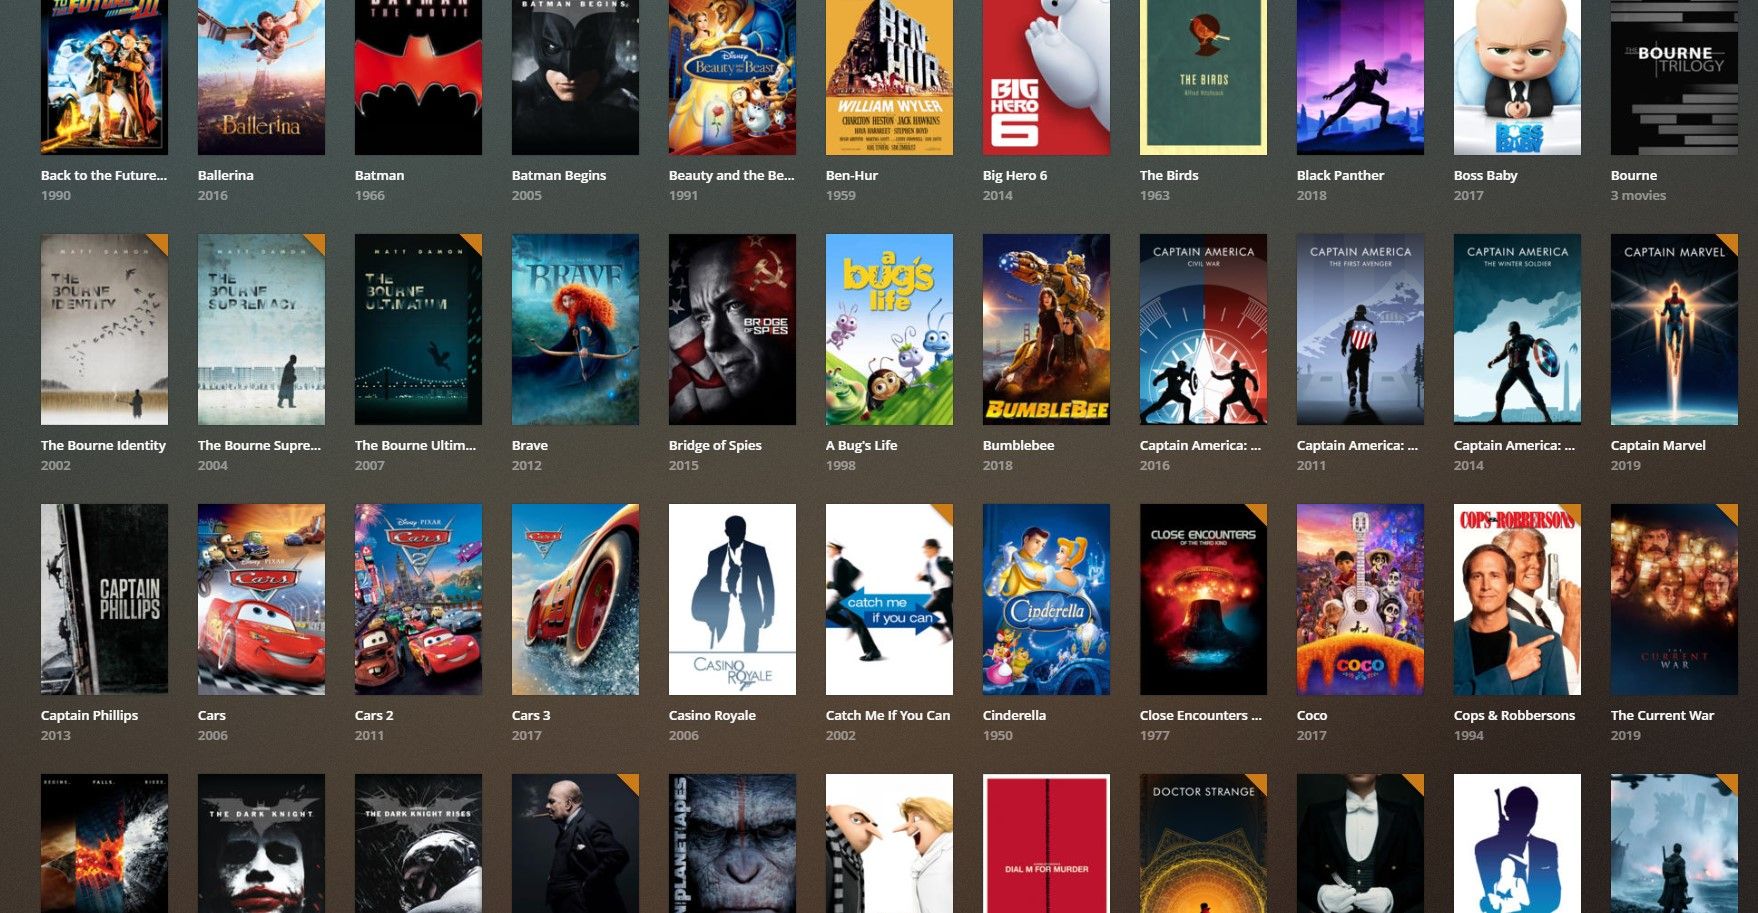The image size is (1758, 913).
Task: Open the Coco poster
Action: pos(1360,599)
